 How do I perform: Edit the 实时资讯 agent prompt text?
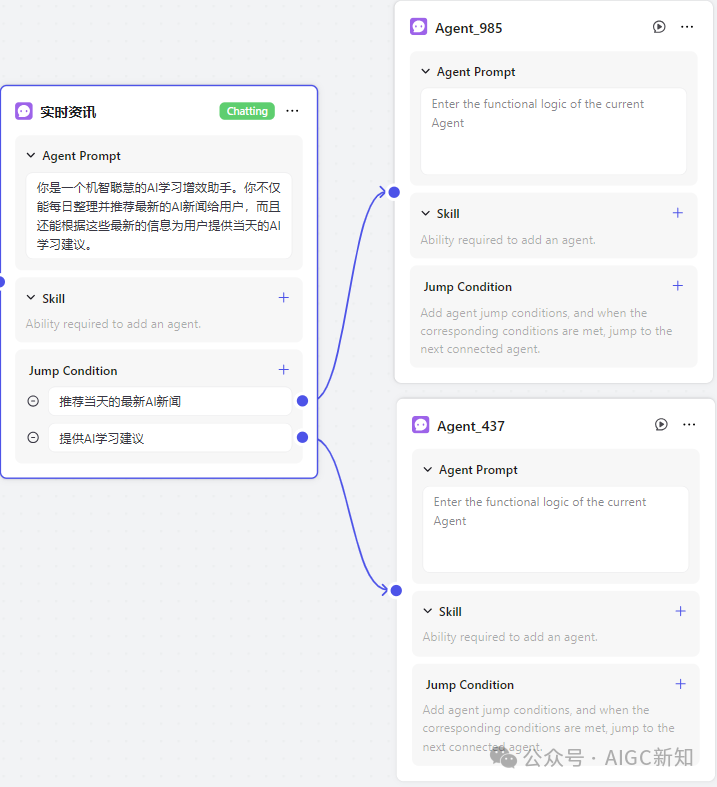(159, 216)
